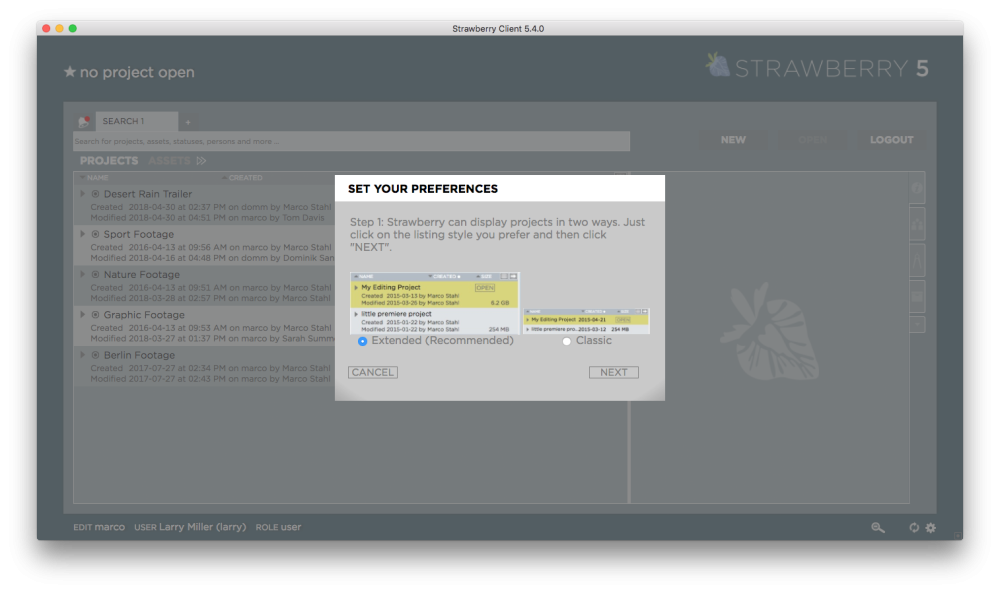
Task: Open the compass tool icon in sidebar
Action: [x=917, y=261]
